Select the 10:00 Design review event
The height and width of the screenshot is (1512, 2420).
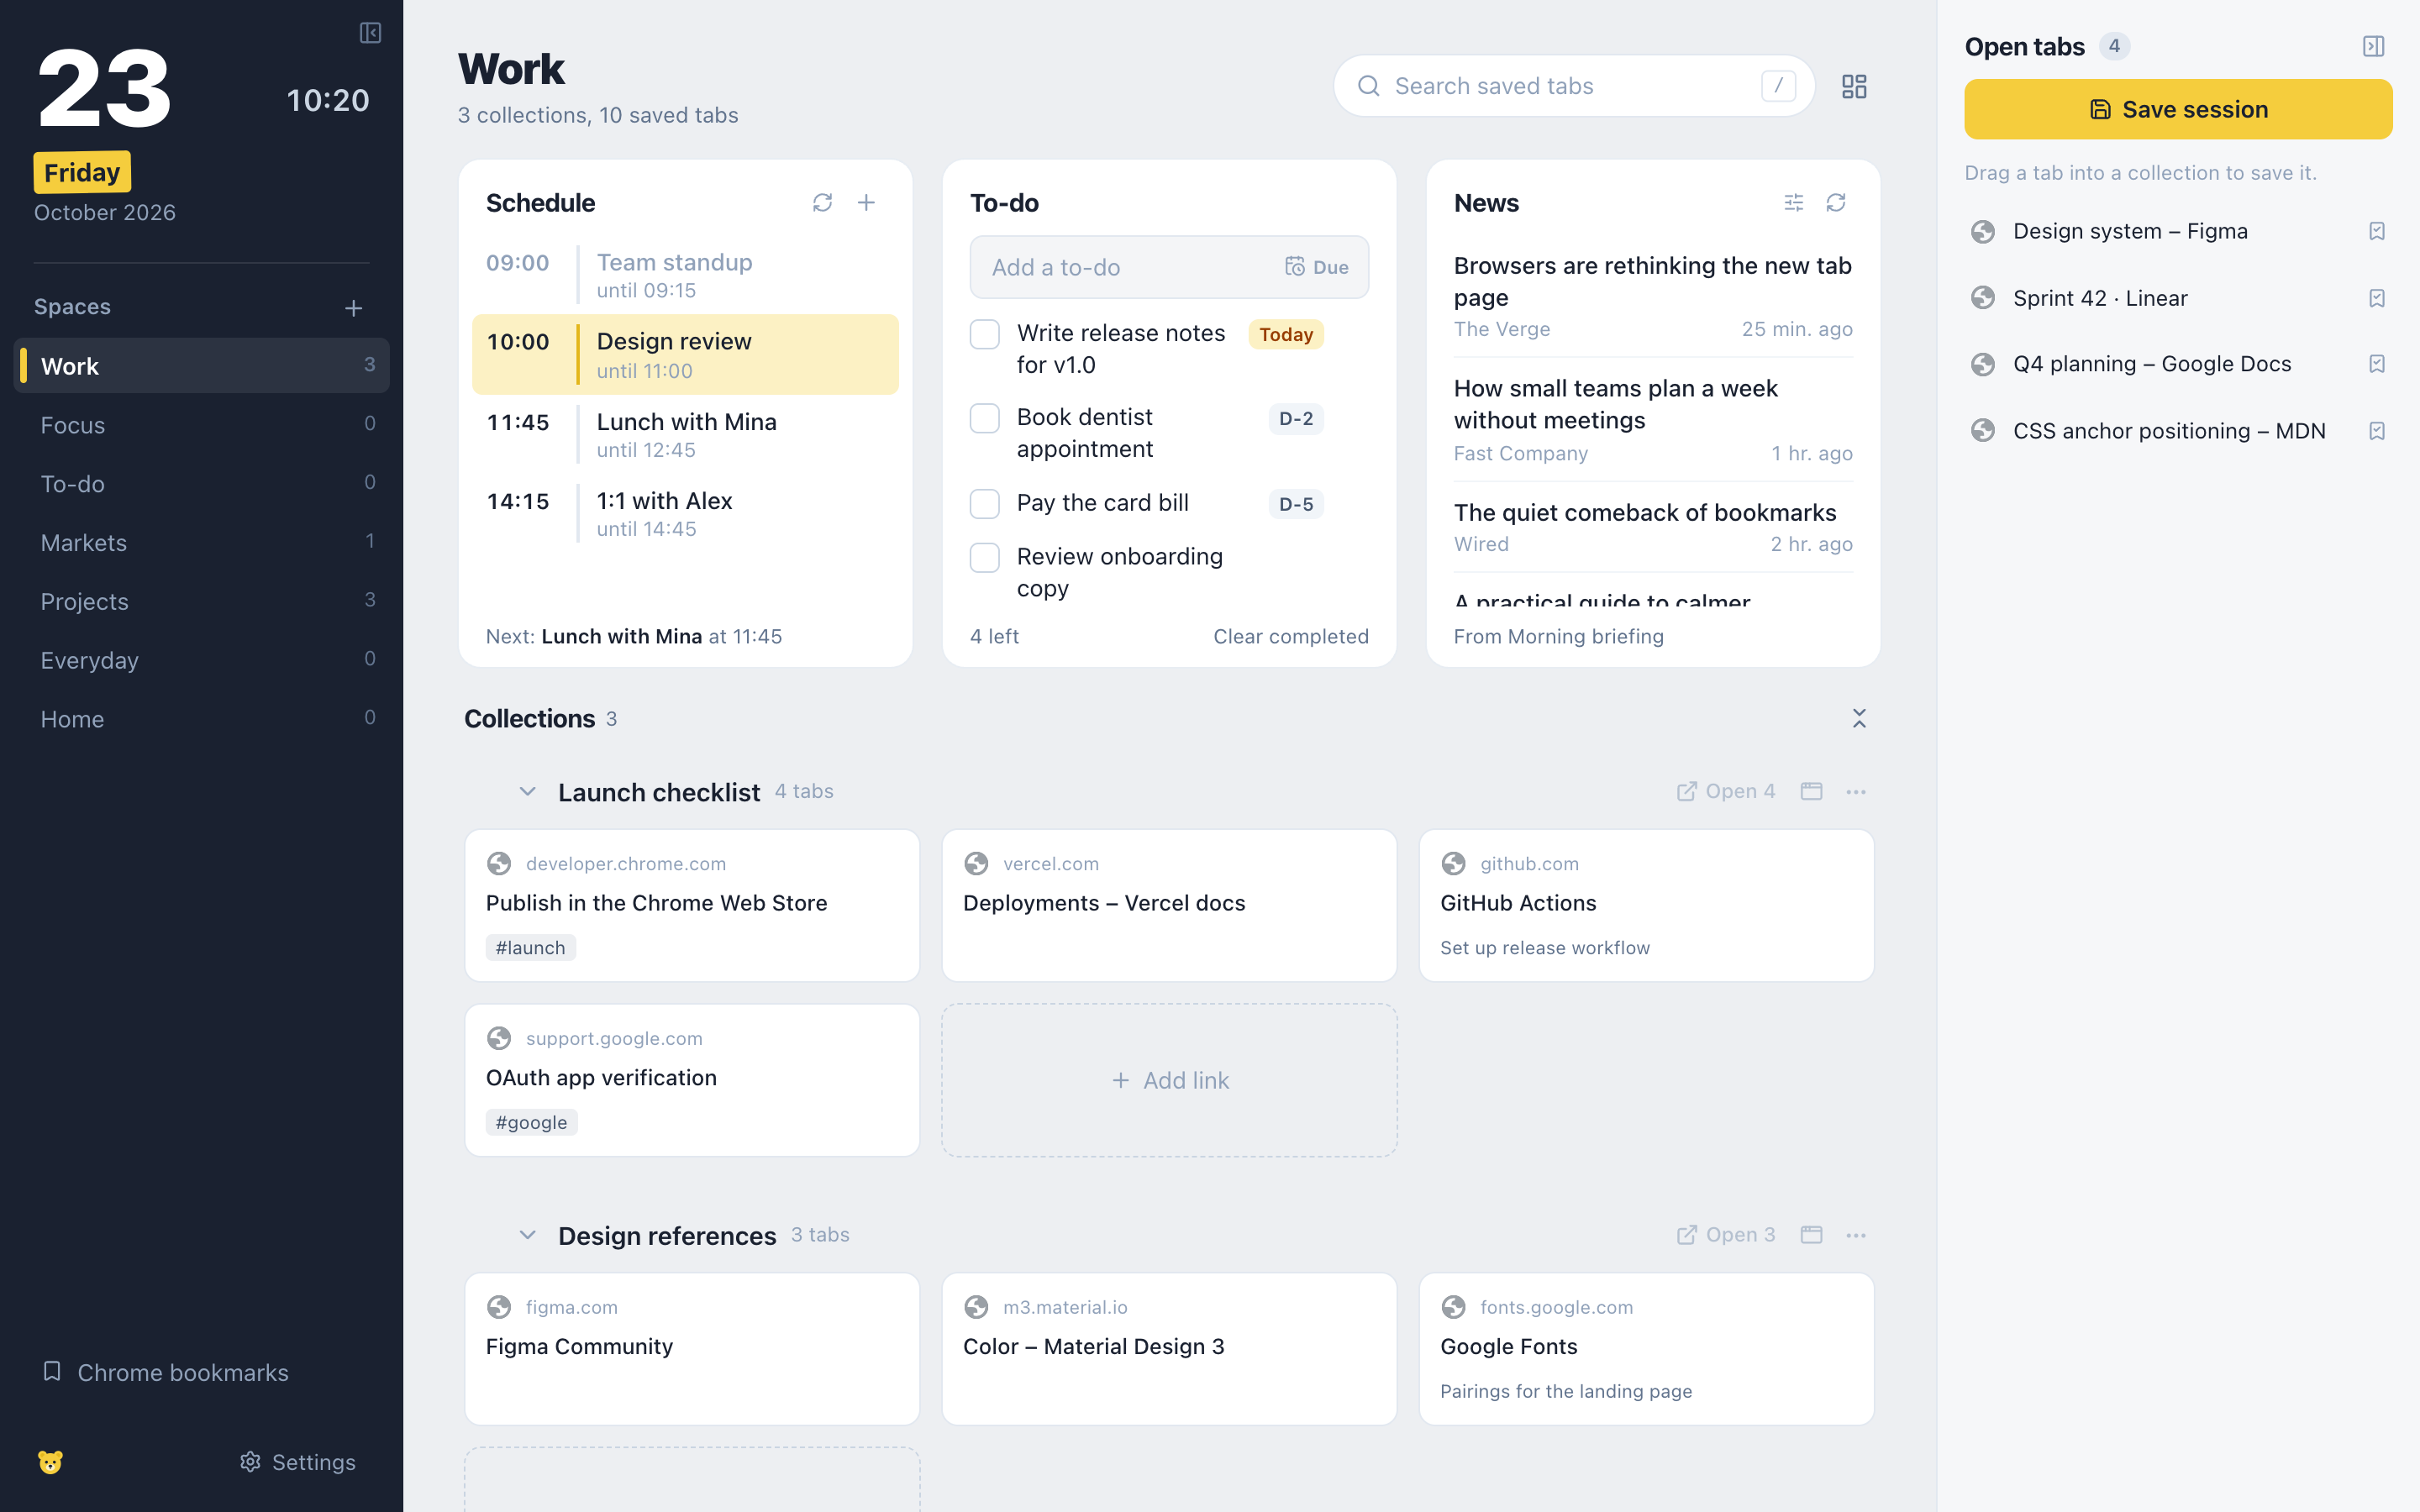685,355
